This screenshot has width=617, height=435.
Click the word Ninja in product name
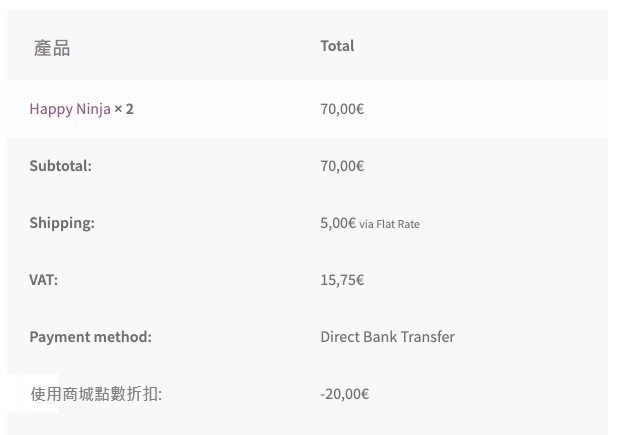click(x=93, y=108)
